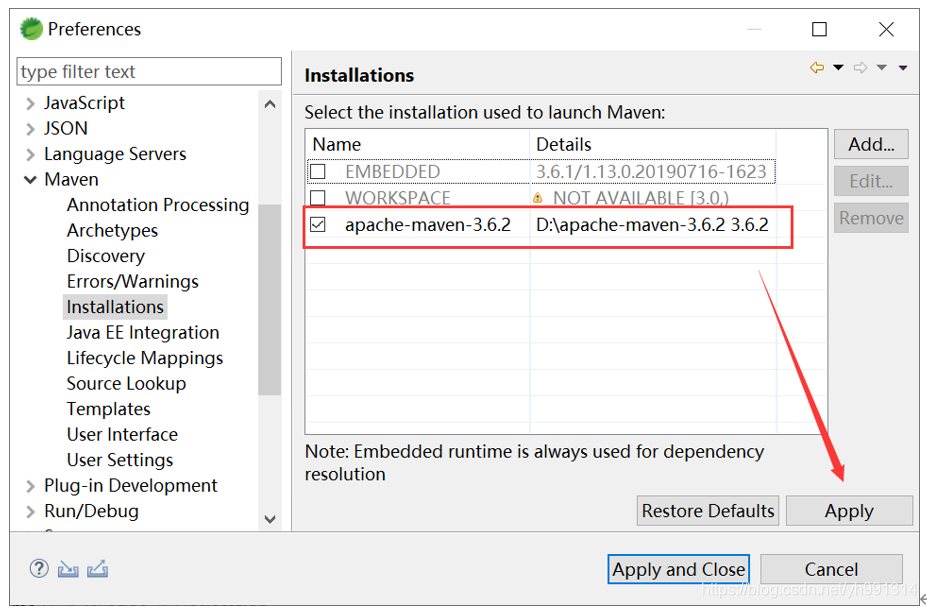Screen dimensions: 927x608
Task: Click the Preferences window app icon
Action: tap(31, 29)
